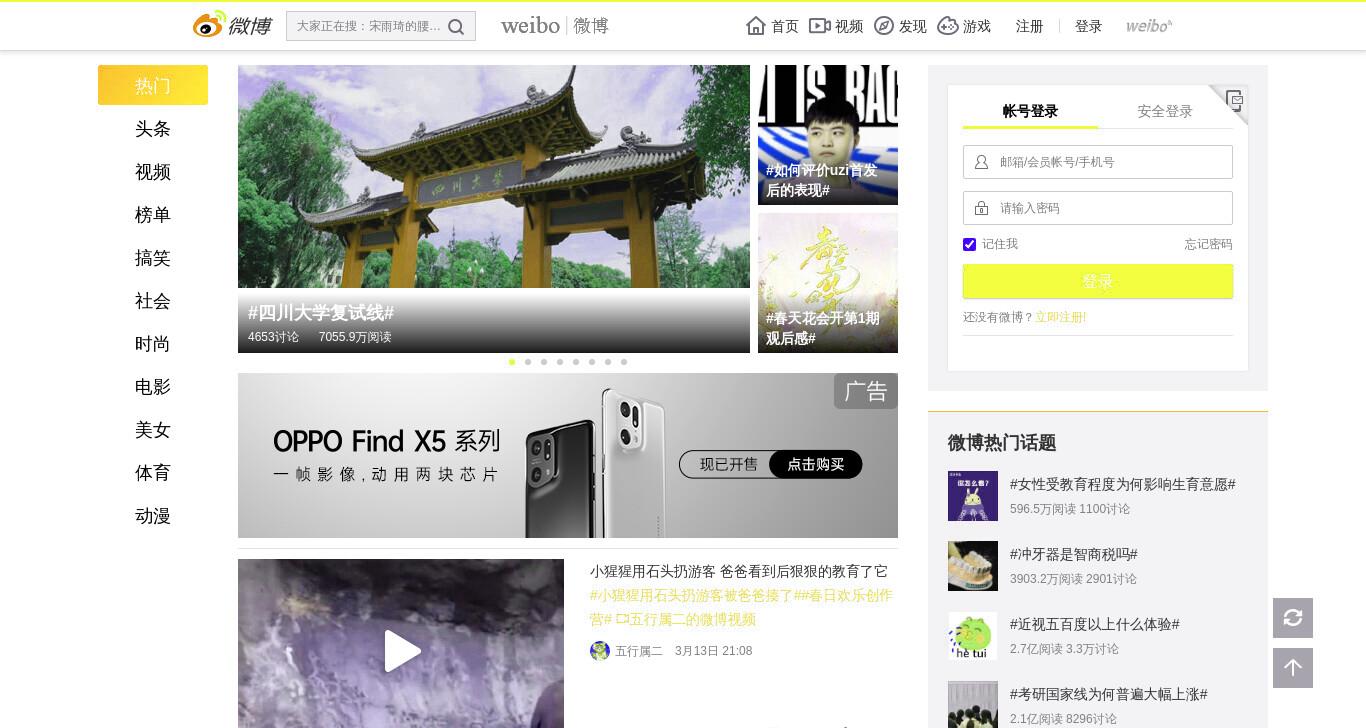Focus the 请输入密码 password field
The image size is (1366, 728).
point(1098,208)
